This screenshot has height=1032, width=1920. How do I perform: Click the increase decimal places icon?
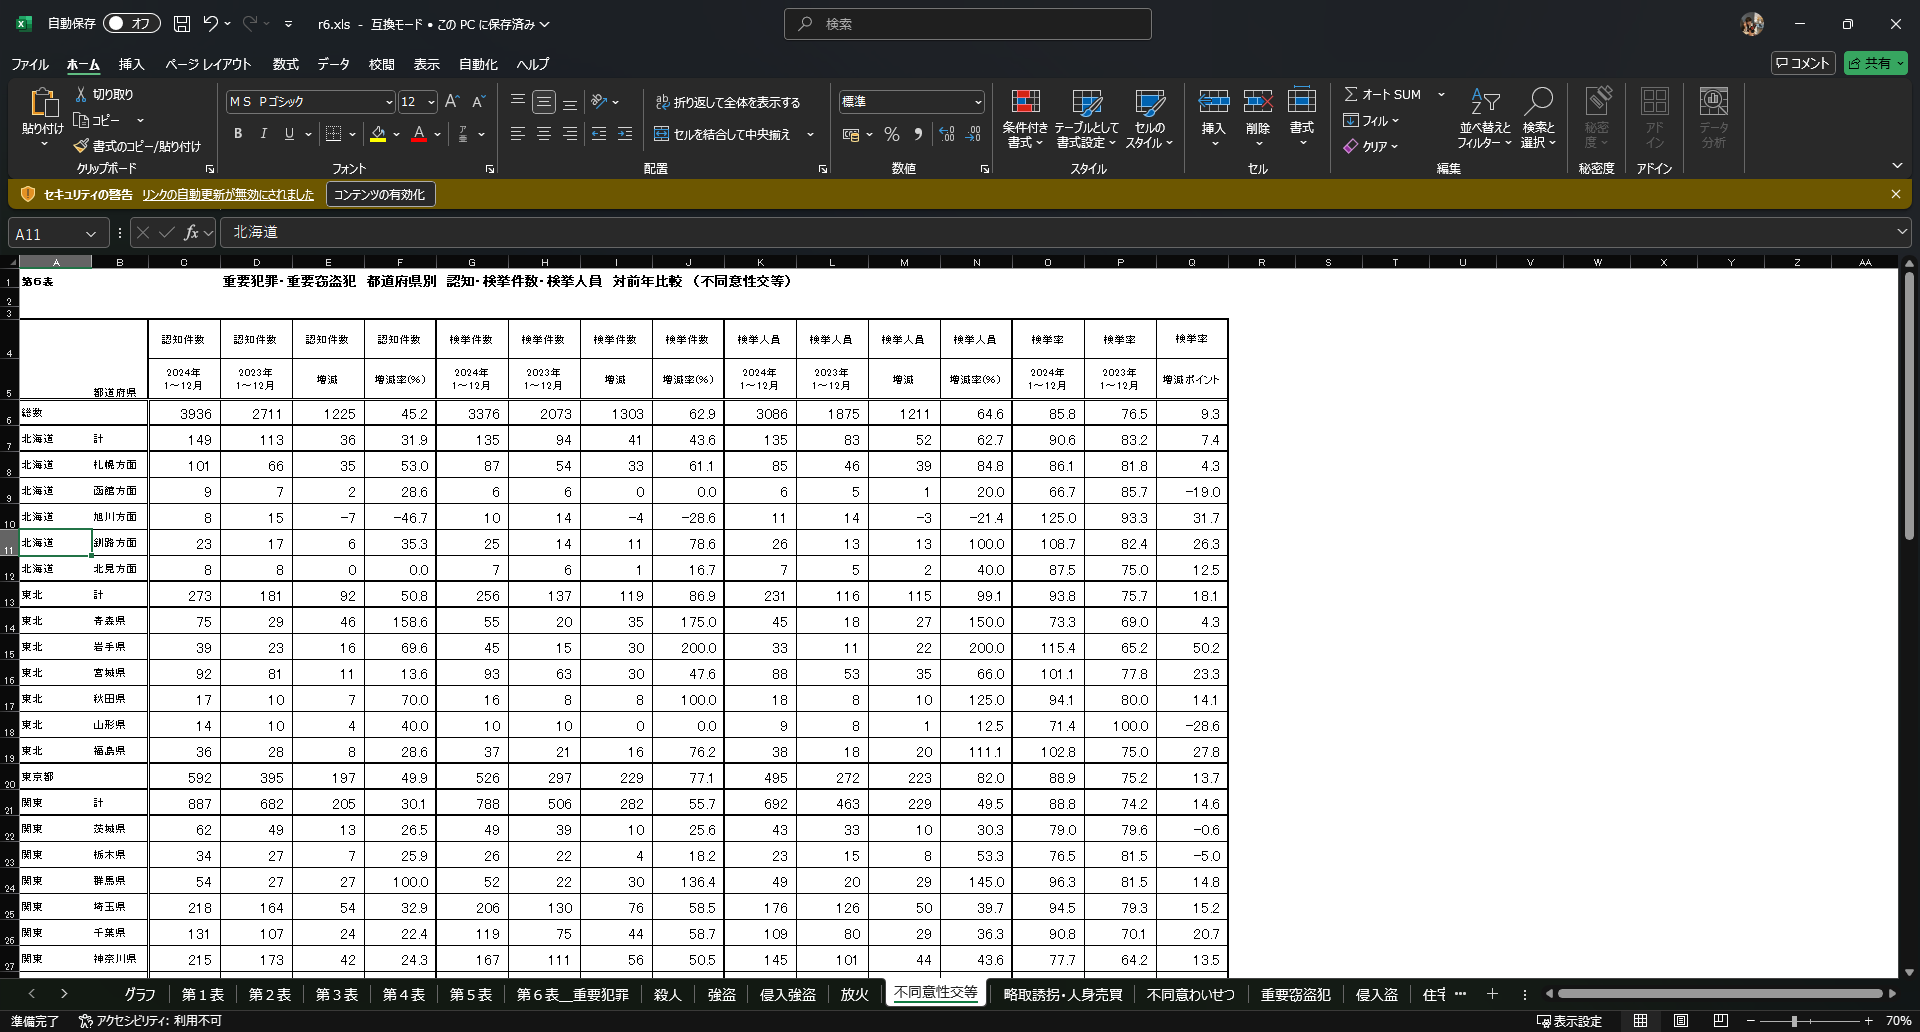pyautogui.click(x=946, y=134)
